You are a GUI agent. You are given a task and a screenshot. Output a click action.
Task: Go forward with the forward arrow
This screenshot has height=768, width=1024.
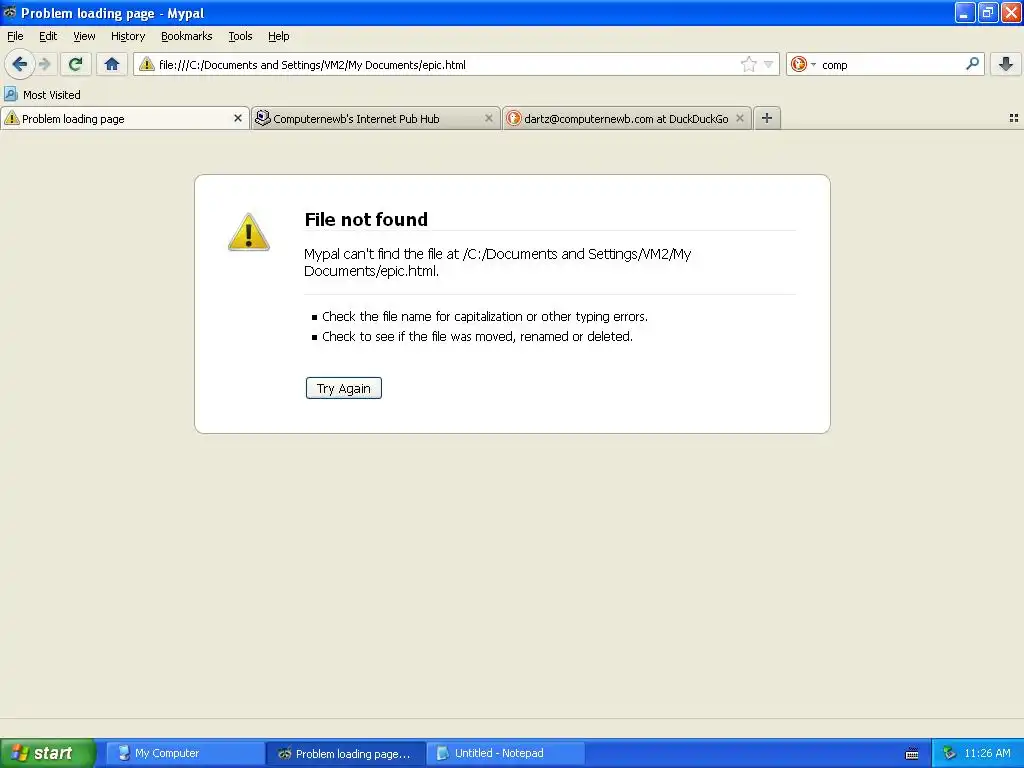(x=45, y=64)
